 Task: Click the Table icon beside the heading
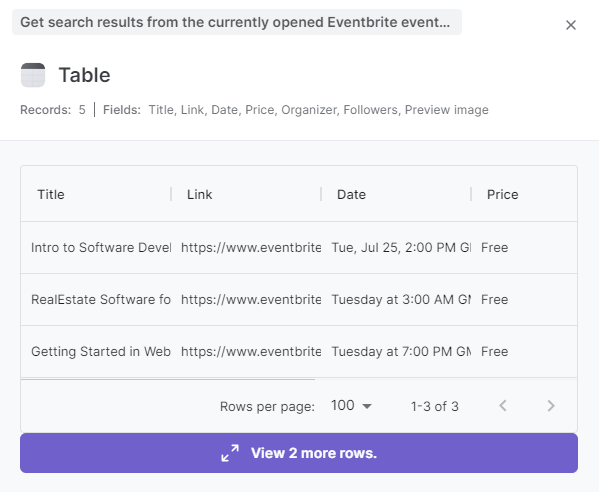tap(33, 75)
